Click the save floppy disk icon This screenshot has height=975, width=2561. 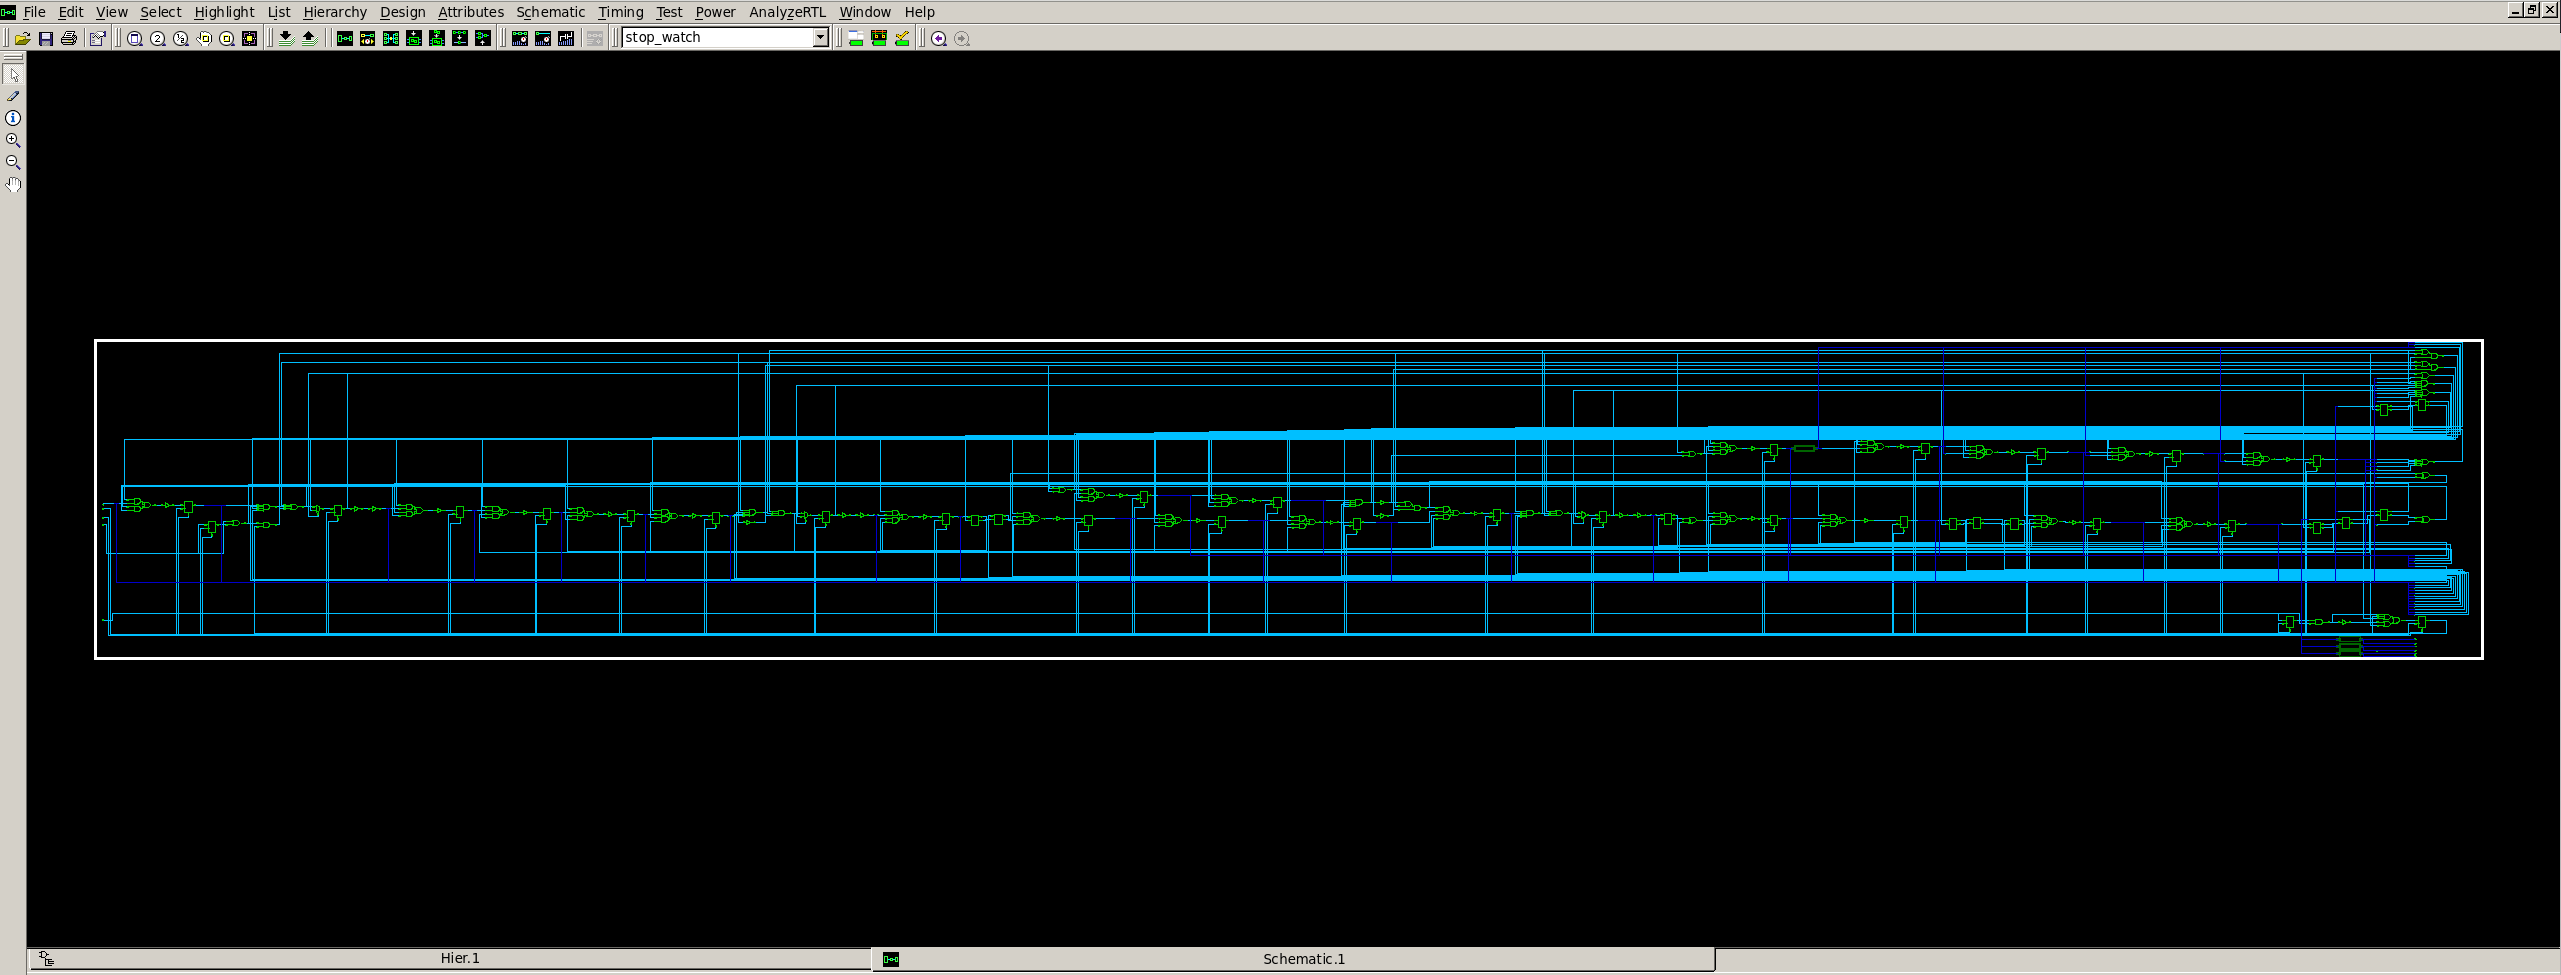45,38
